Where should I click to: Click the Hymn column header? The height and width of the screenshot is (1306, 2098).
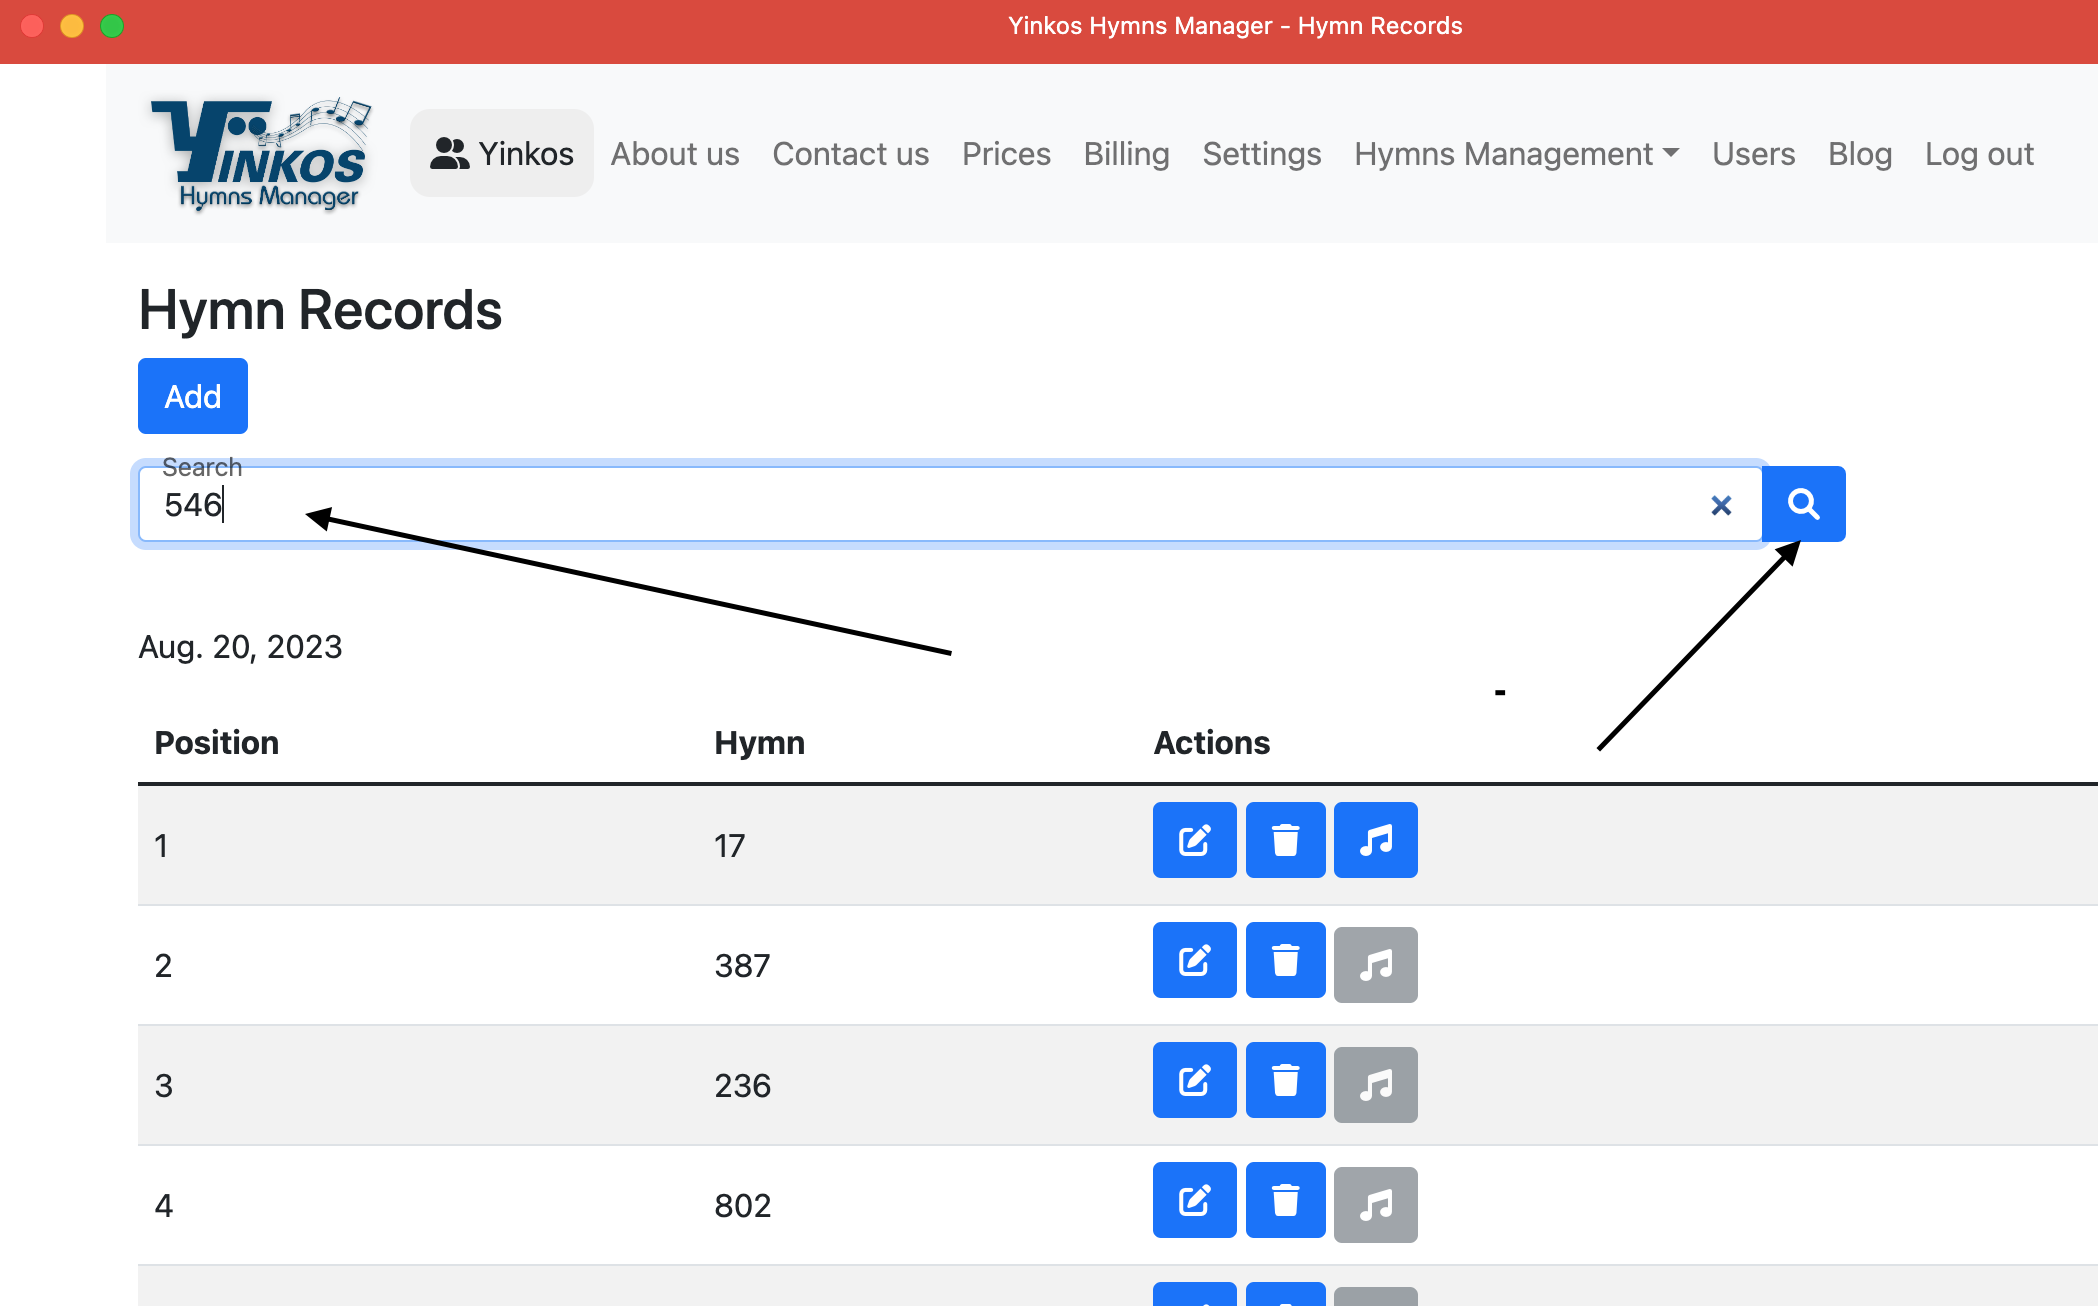(x=759, y=743)
